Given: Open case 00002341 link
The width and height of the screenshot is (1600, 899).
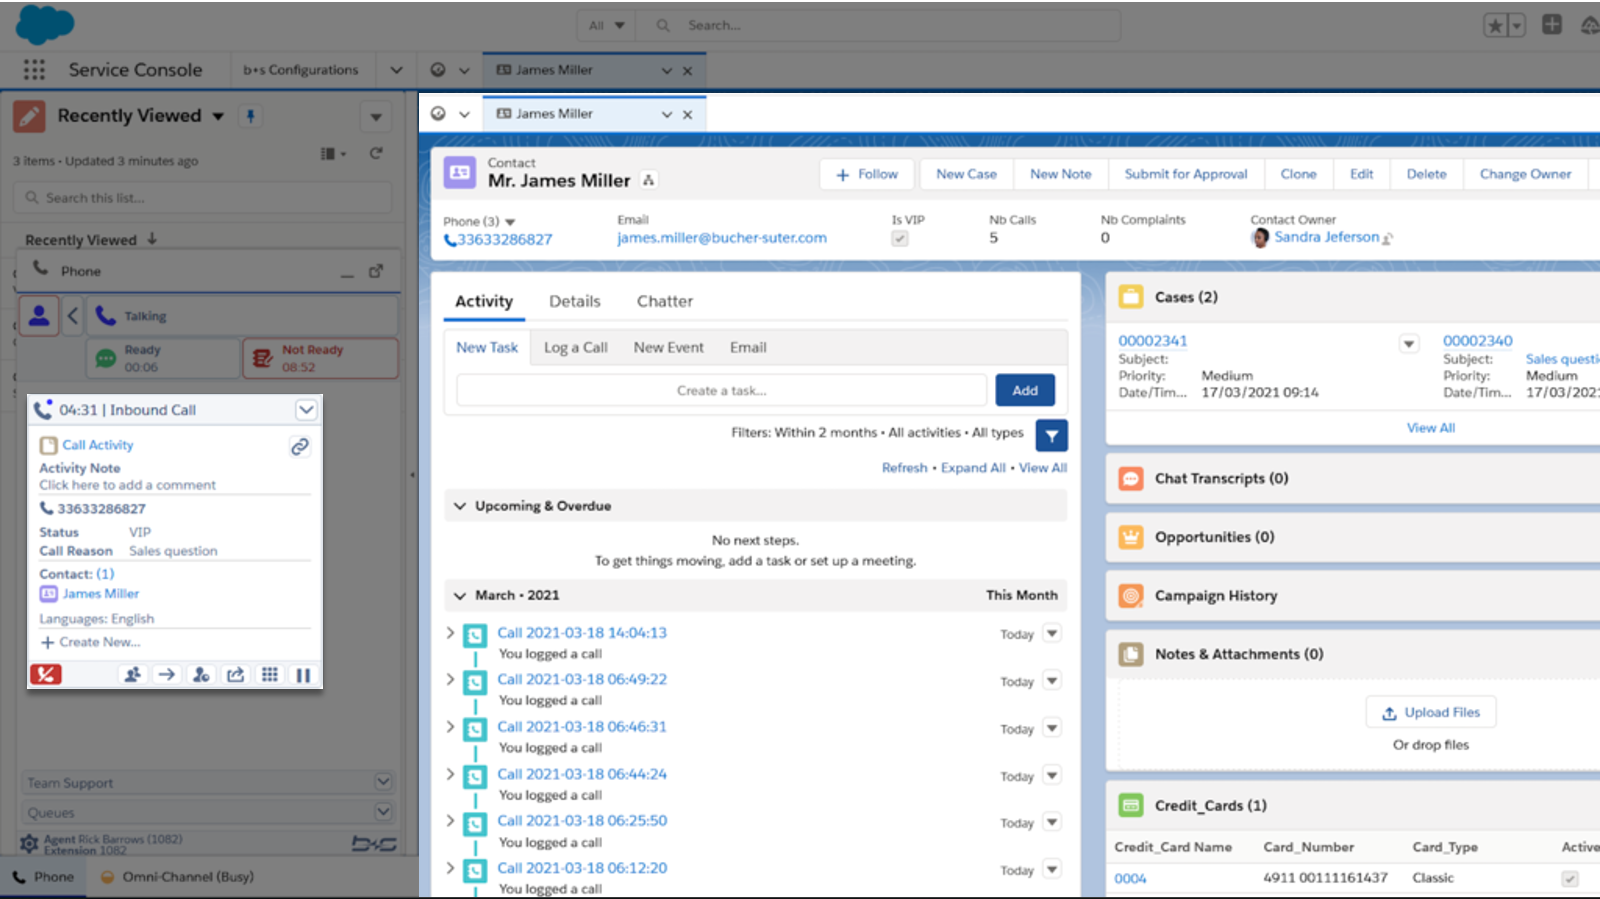Looking at the screenshot, I should tap(1152, 341).
